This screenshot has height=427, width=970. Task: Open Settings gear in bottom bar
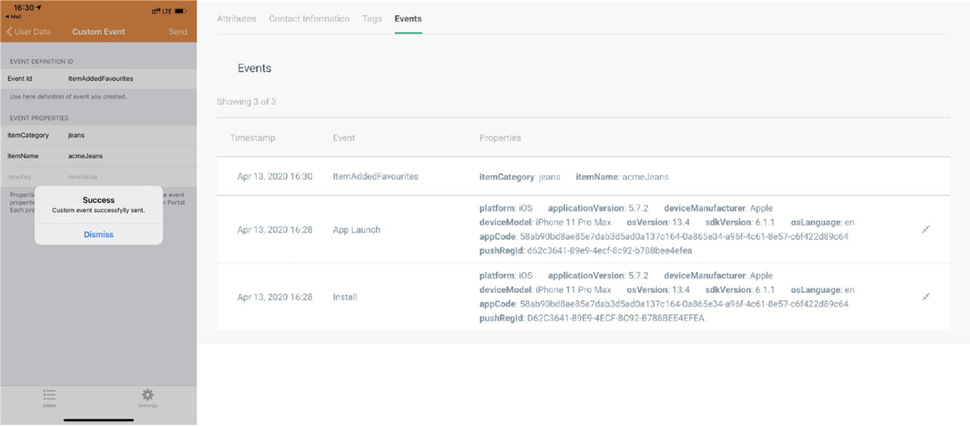point(147,397)
